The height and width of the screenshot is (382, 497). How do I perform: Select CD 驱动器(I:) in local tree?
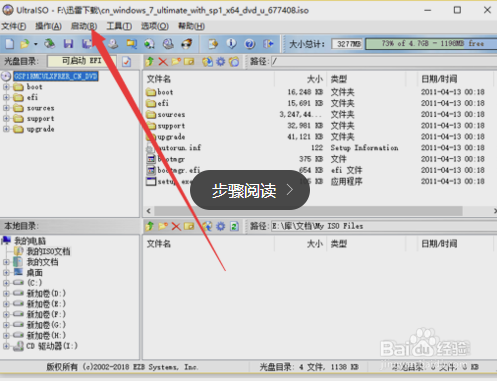52,346
